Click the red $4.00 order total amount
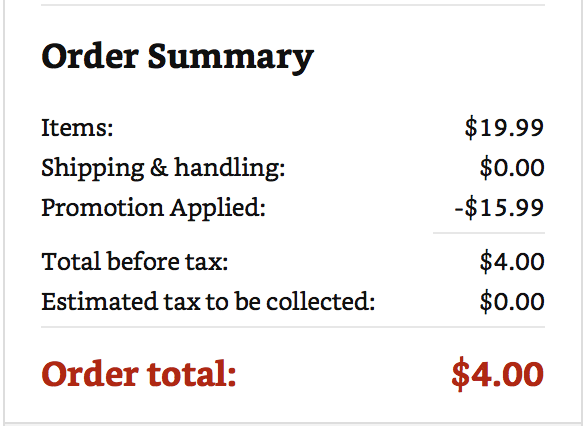 [497, 374]
